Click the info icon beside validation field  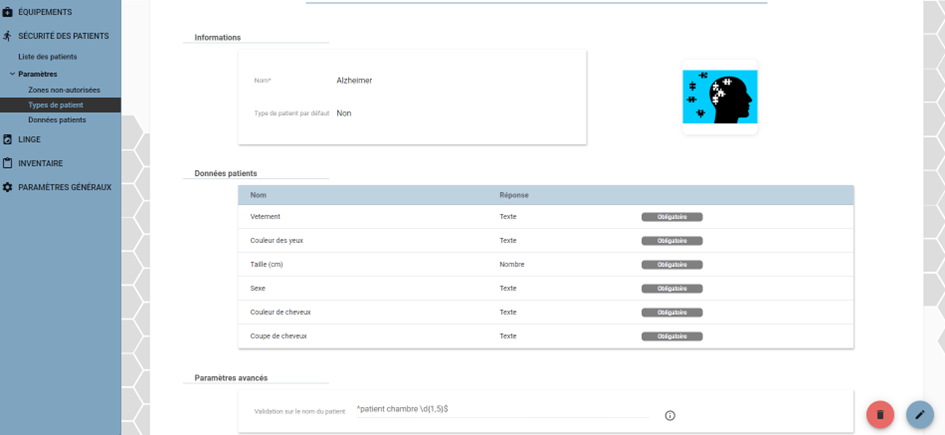(670, 416)
